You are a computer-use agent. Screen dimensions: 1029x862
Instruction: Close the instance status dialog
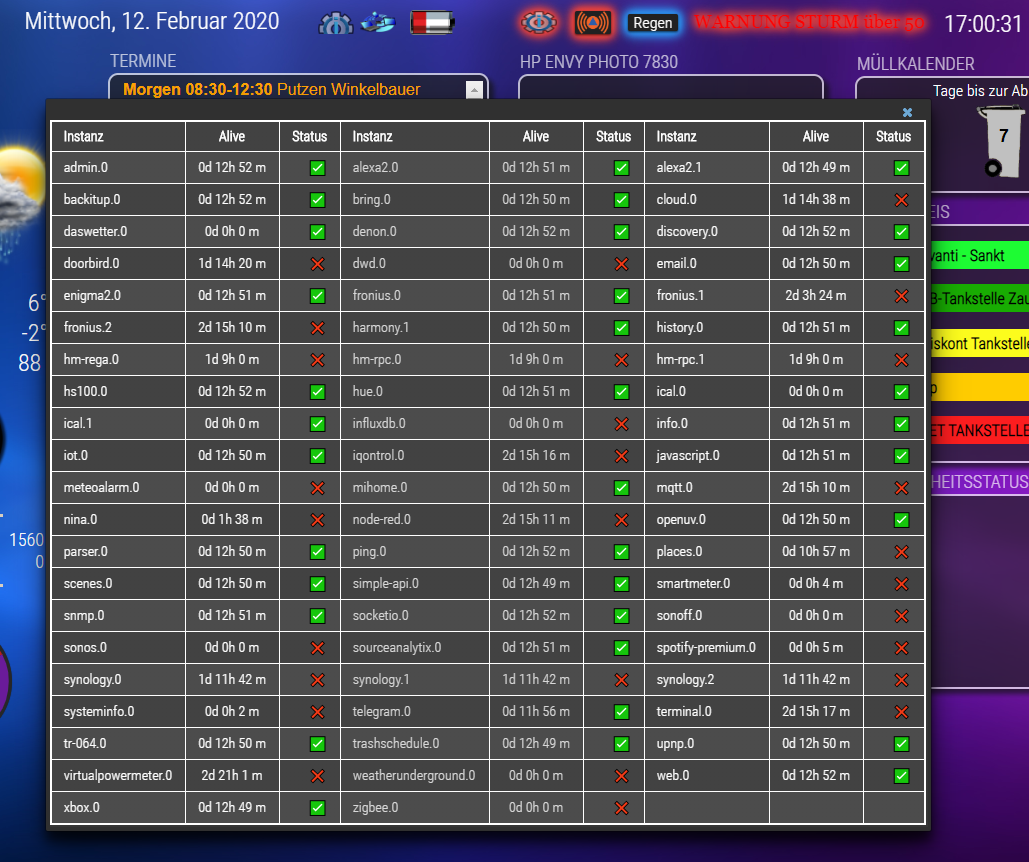[907, 112]
